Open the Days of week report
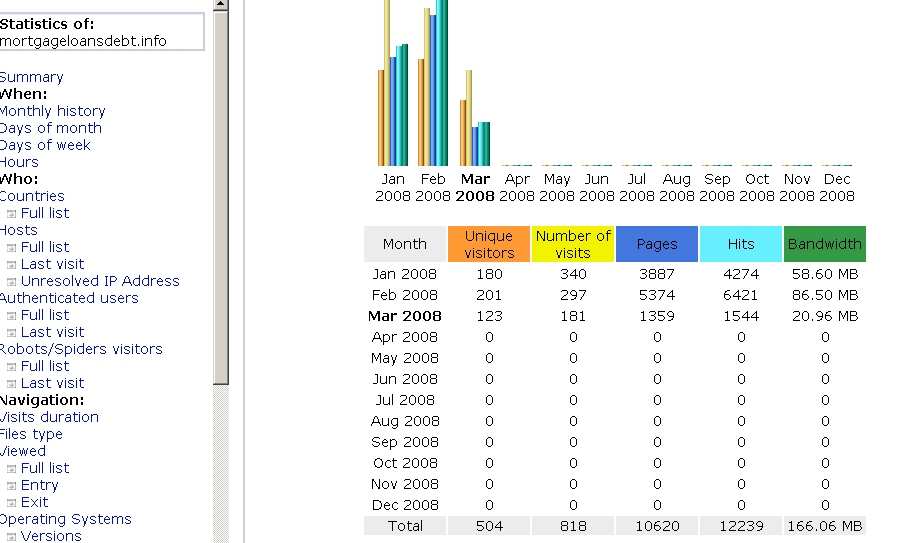The width and height of the screenshot is (920, 543). 45,145
